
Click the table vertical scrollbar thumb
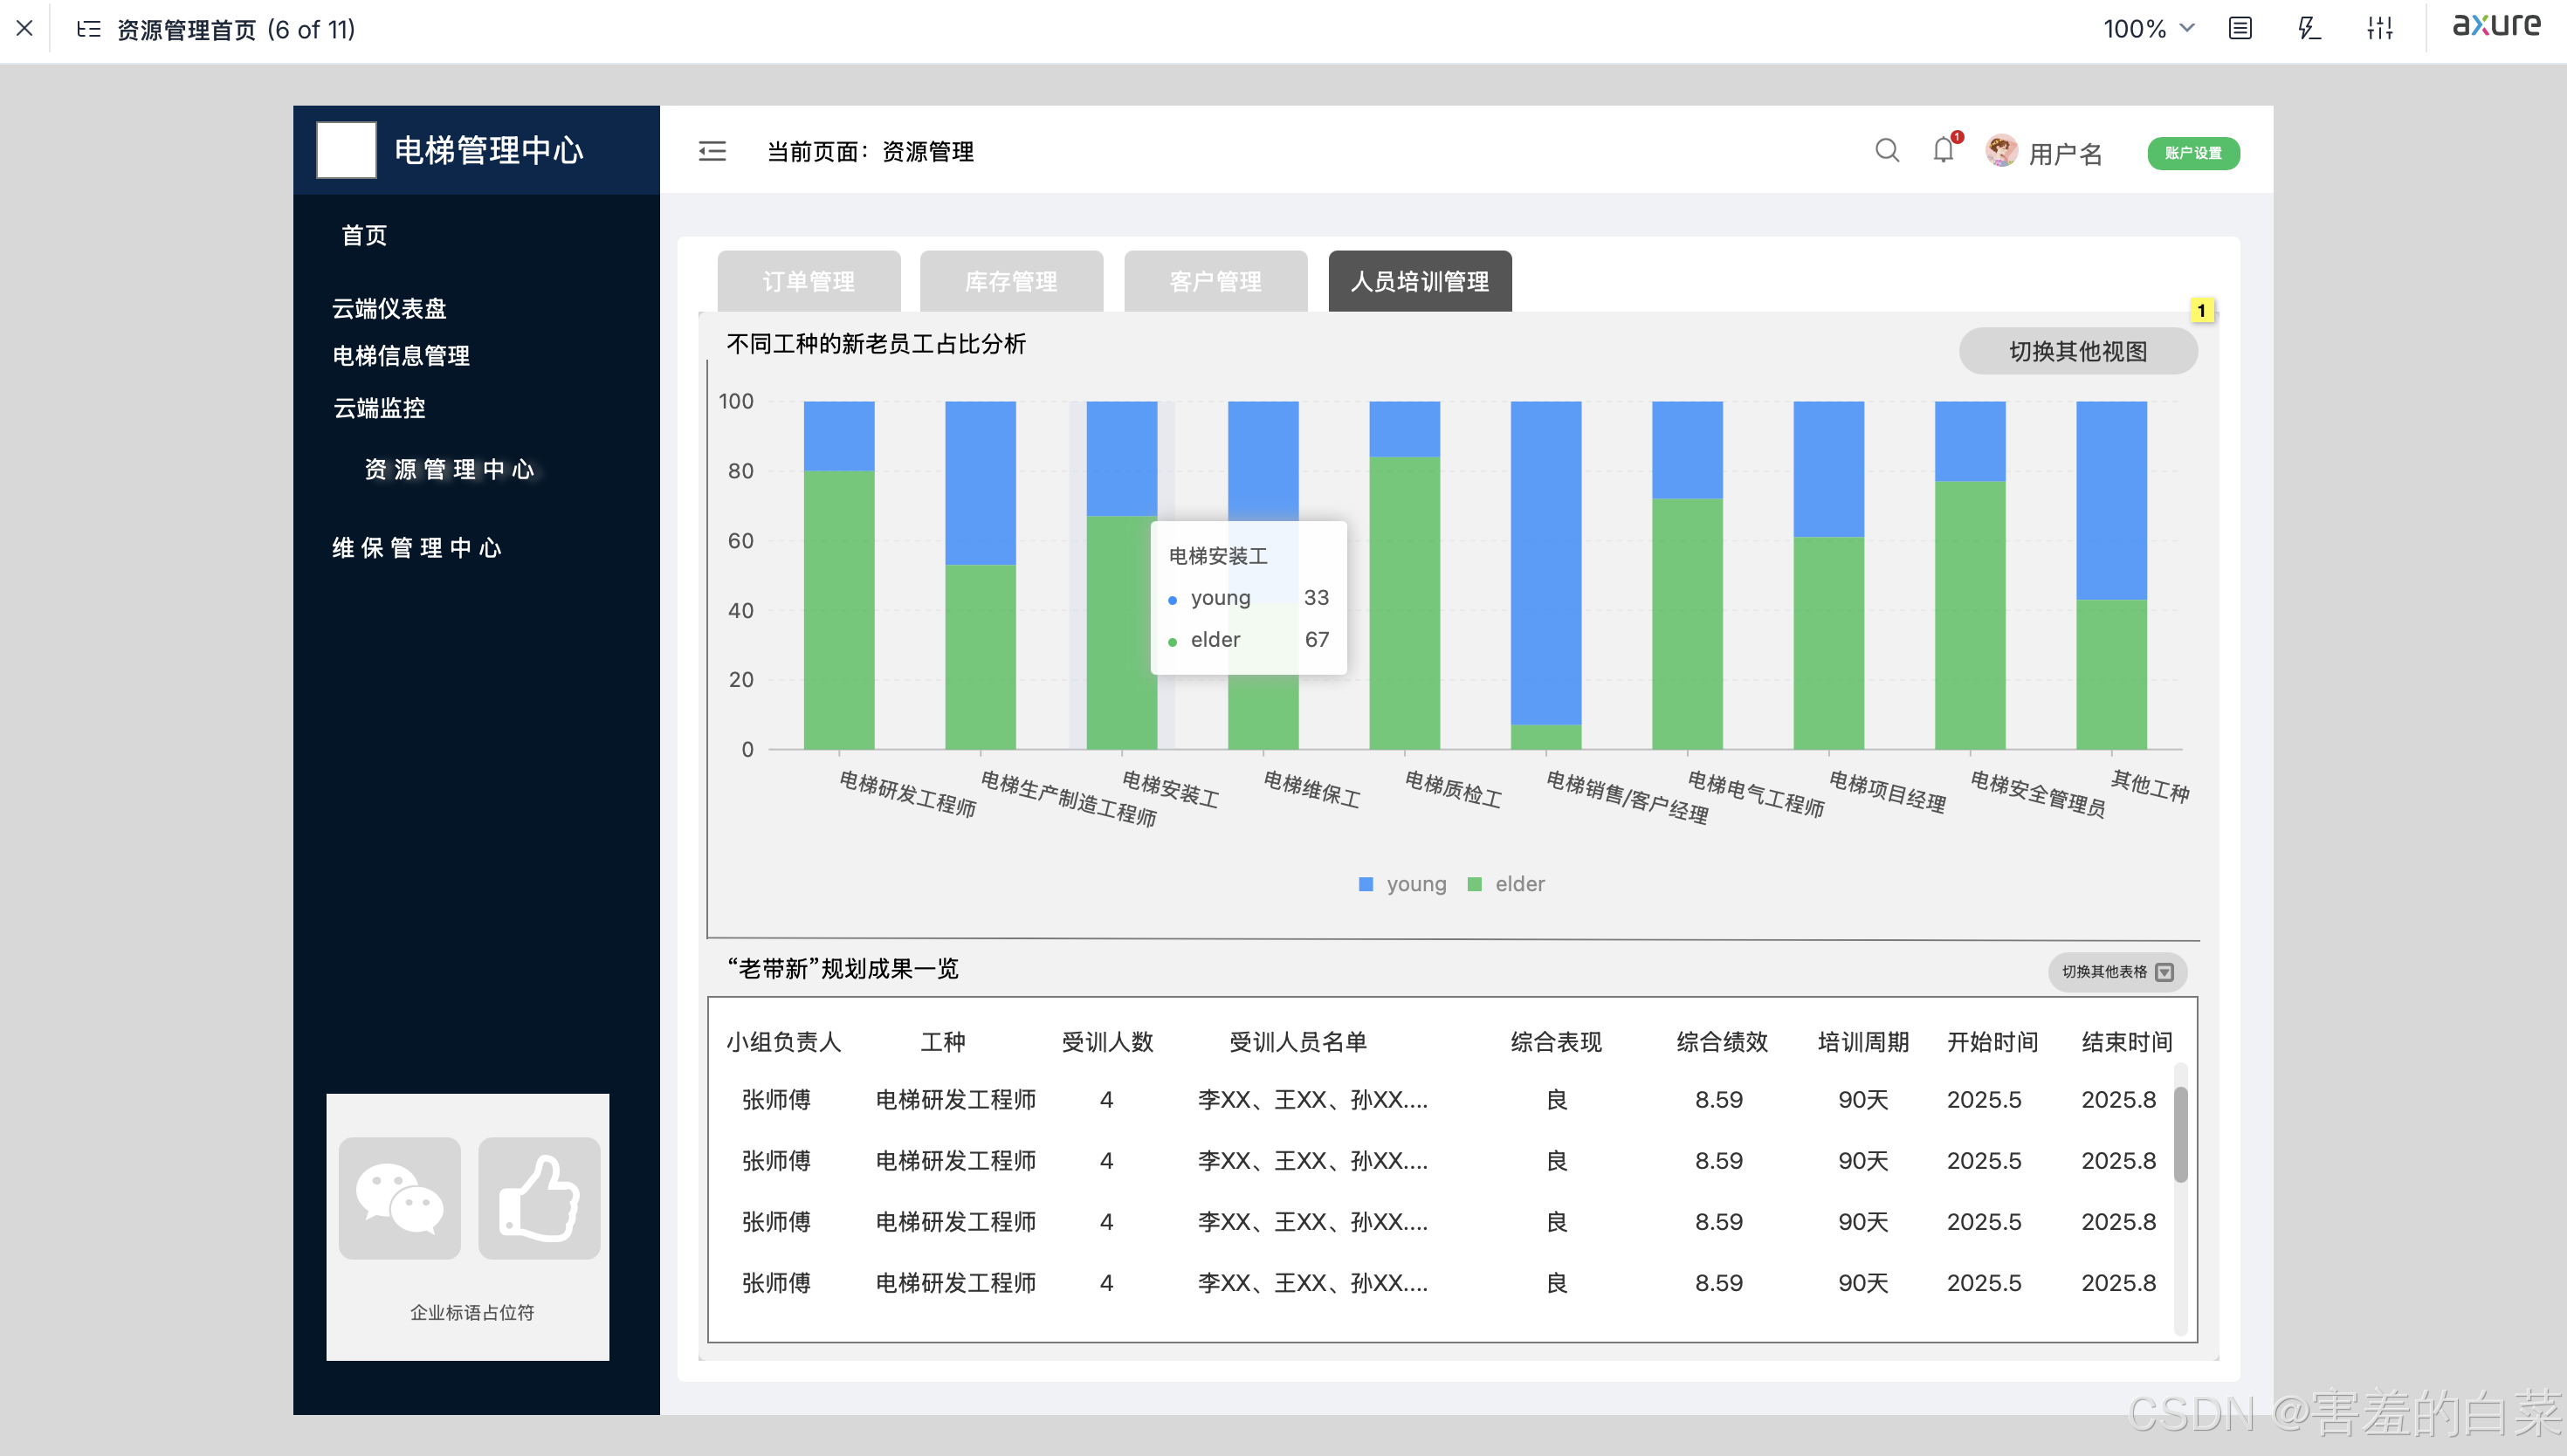2180,1134
